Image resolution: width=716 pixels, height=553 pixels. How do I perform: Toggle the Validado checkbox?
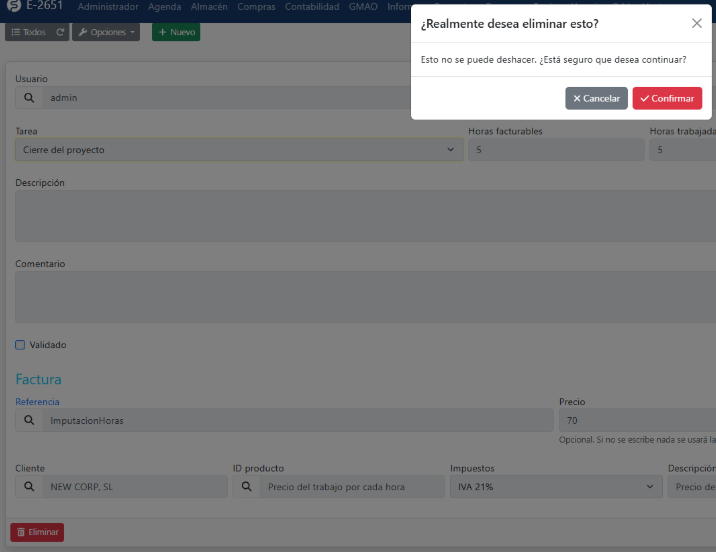(20, 345)
